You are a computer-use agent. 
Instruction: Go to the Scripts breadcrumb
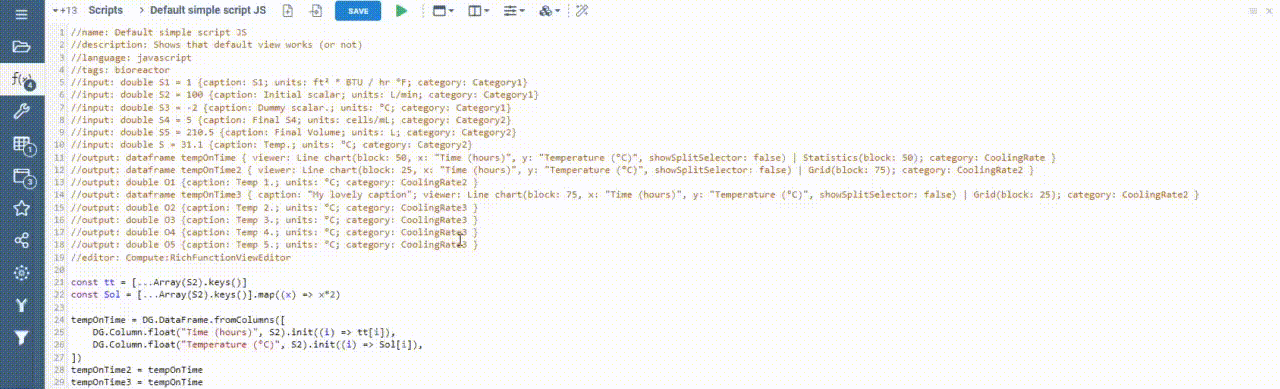point(105,10)
